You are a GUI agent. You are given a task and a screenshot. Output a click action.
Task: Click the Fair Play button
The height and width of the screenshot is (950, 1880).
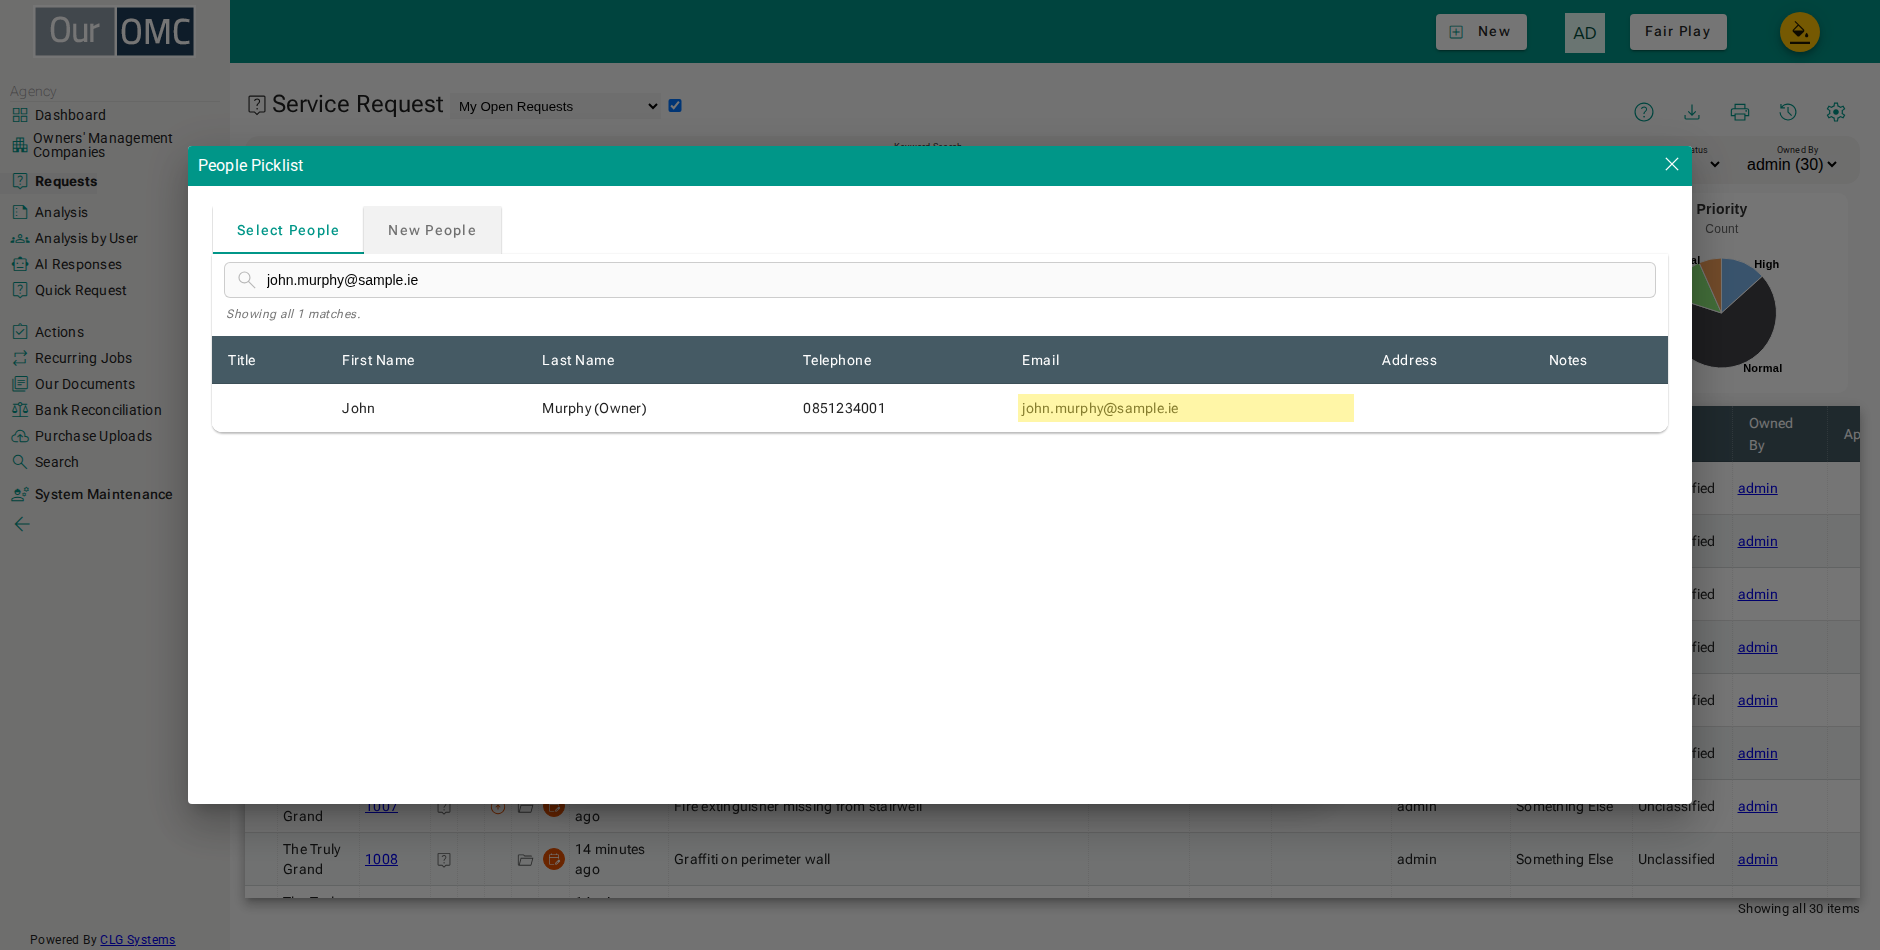coord(1678,32)
